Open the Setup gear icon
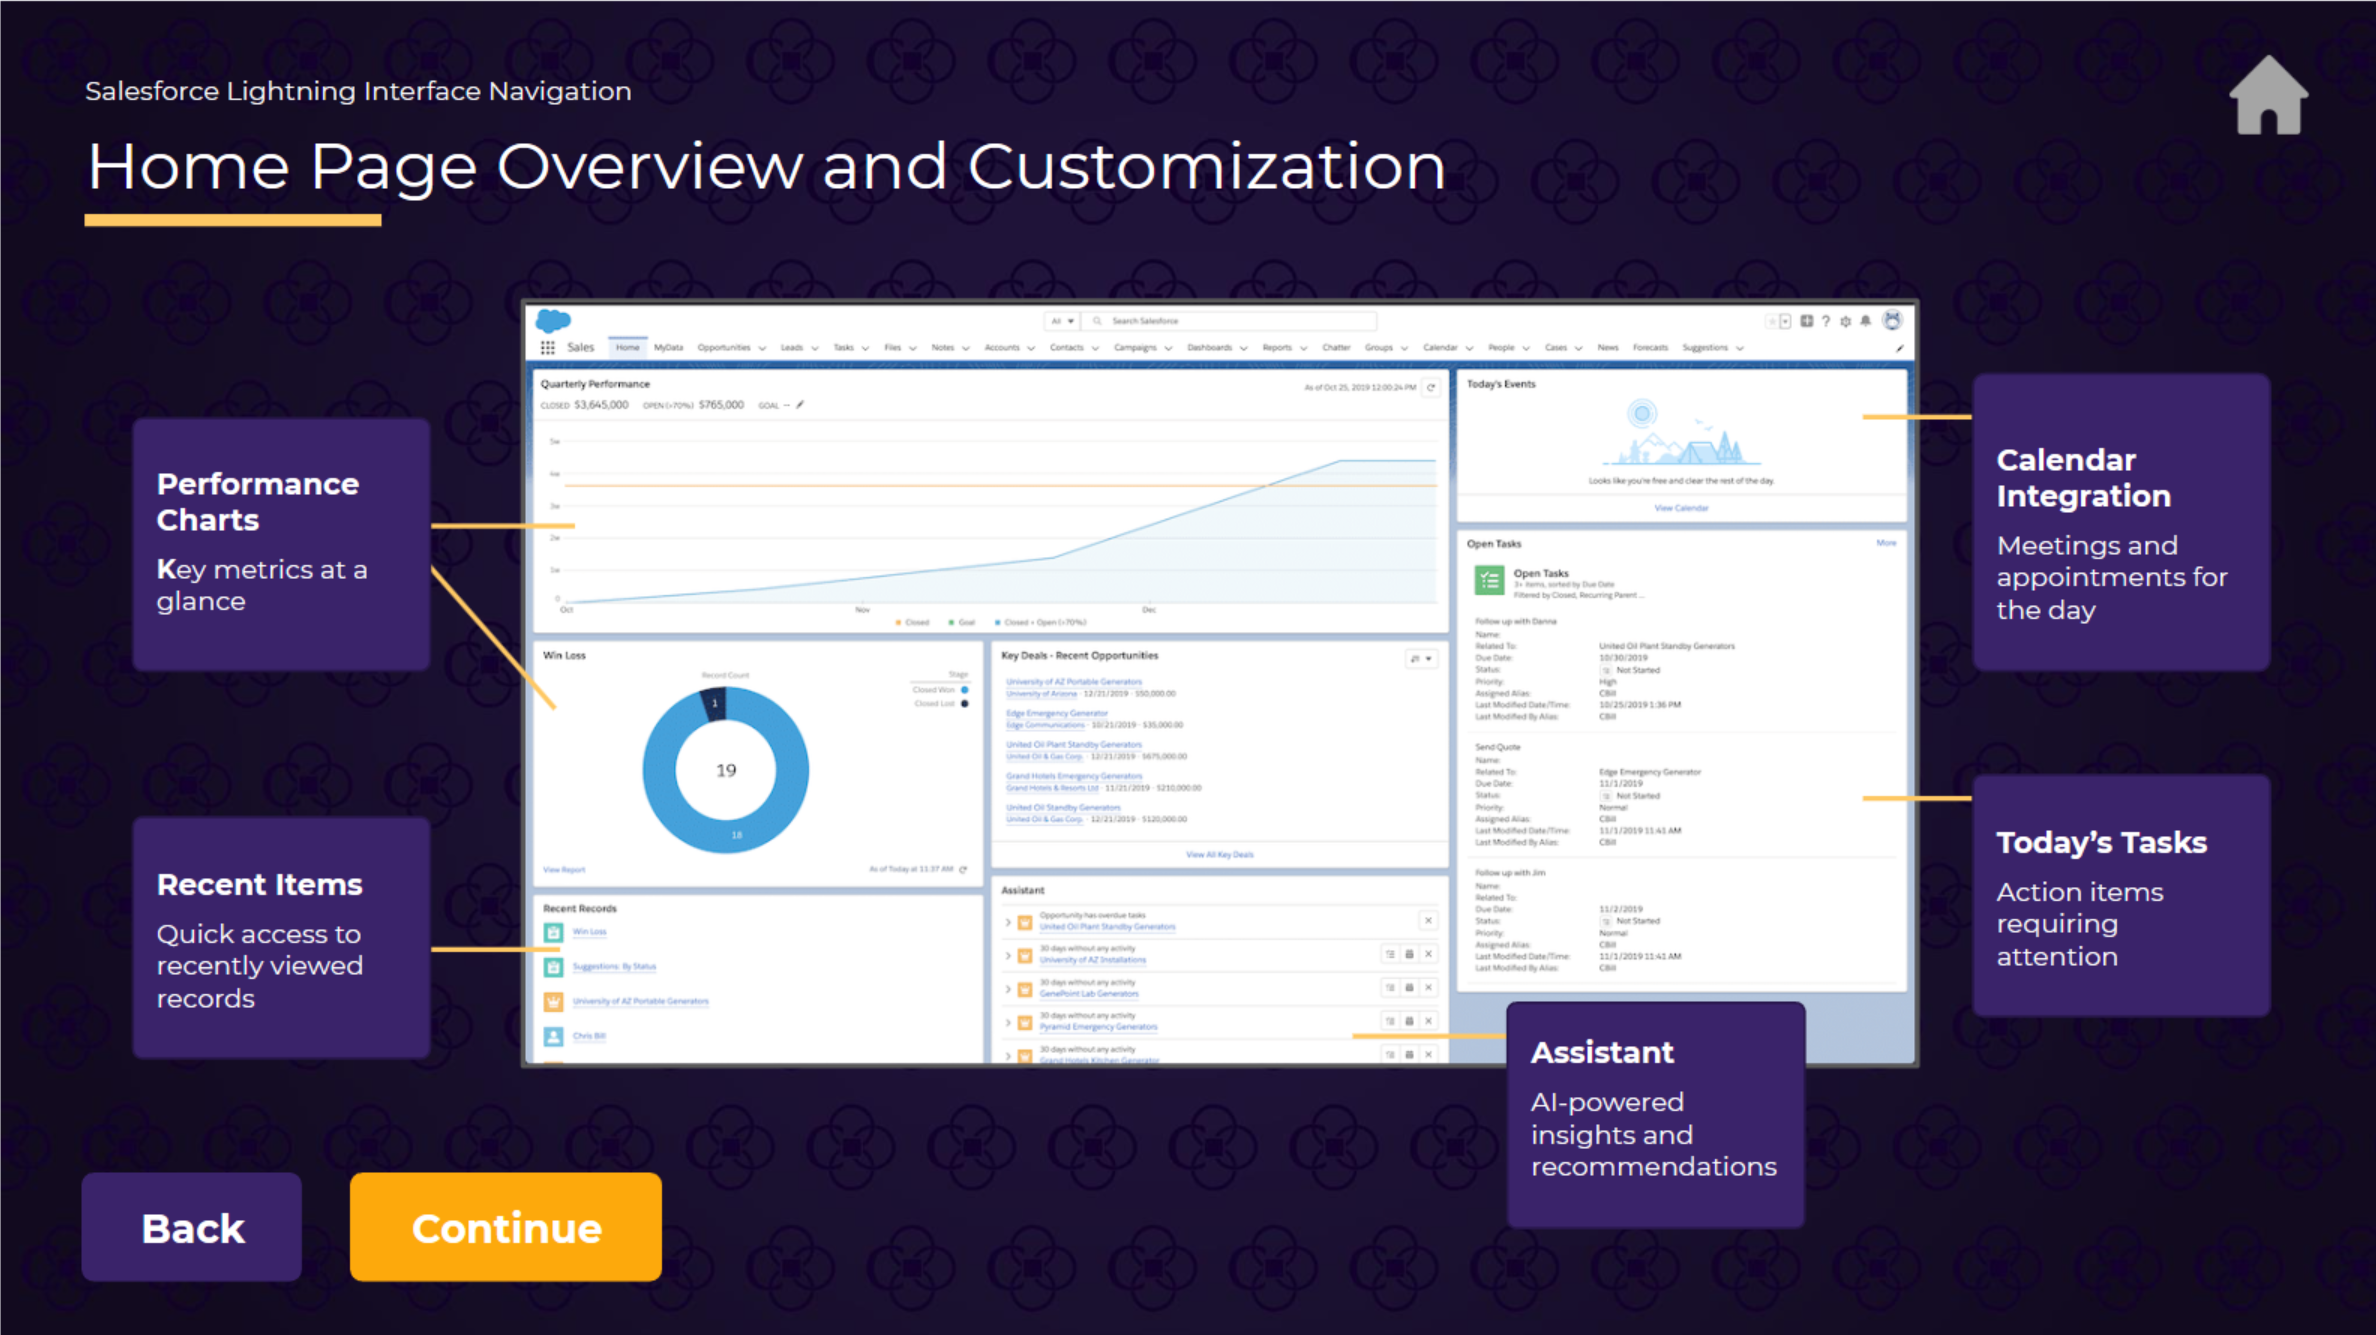Image resolution: width=2376 pixels, height=1335 pixels. pyautogui.click(x=1846, y=321)
